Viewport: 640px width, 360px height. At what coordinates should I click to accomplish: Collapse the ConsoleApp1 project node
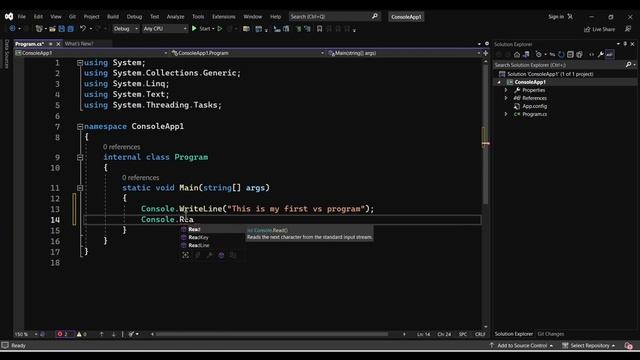tap(499, 82)
